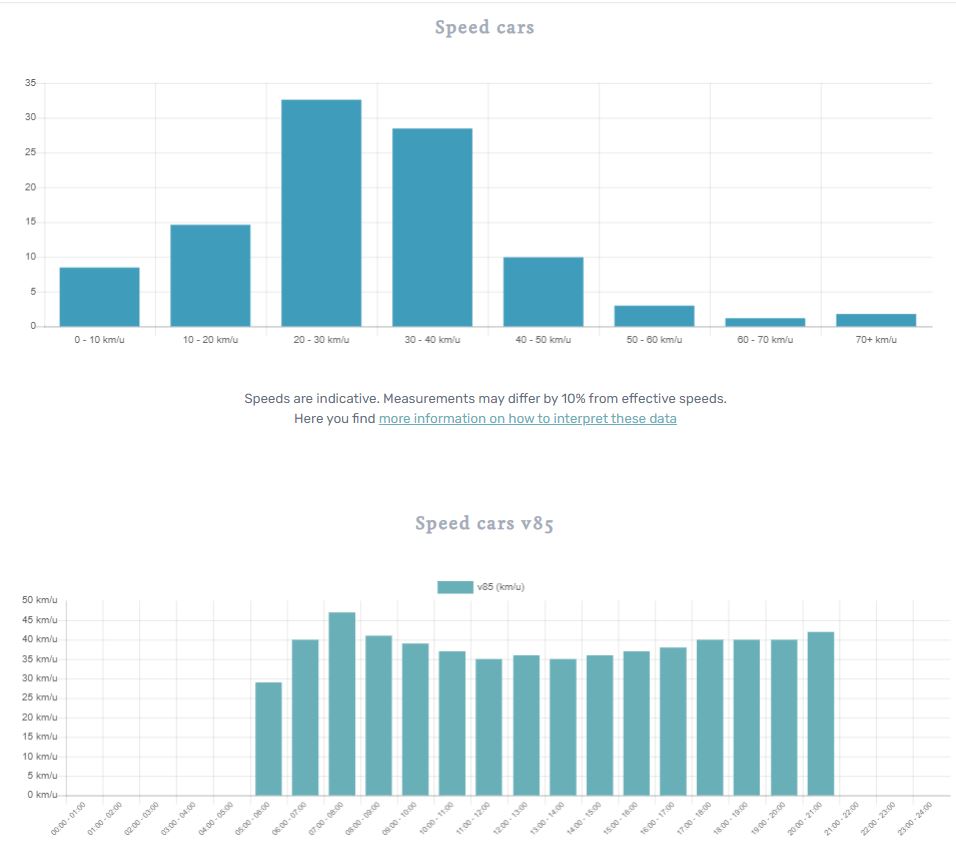
Task: Click the 0 - 10 km/u speed bar
Action: point(99,297)
